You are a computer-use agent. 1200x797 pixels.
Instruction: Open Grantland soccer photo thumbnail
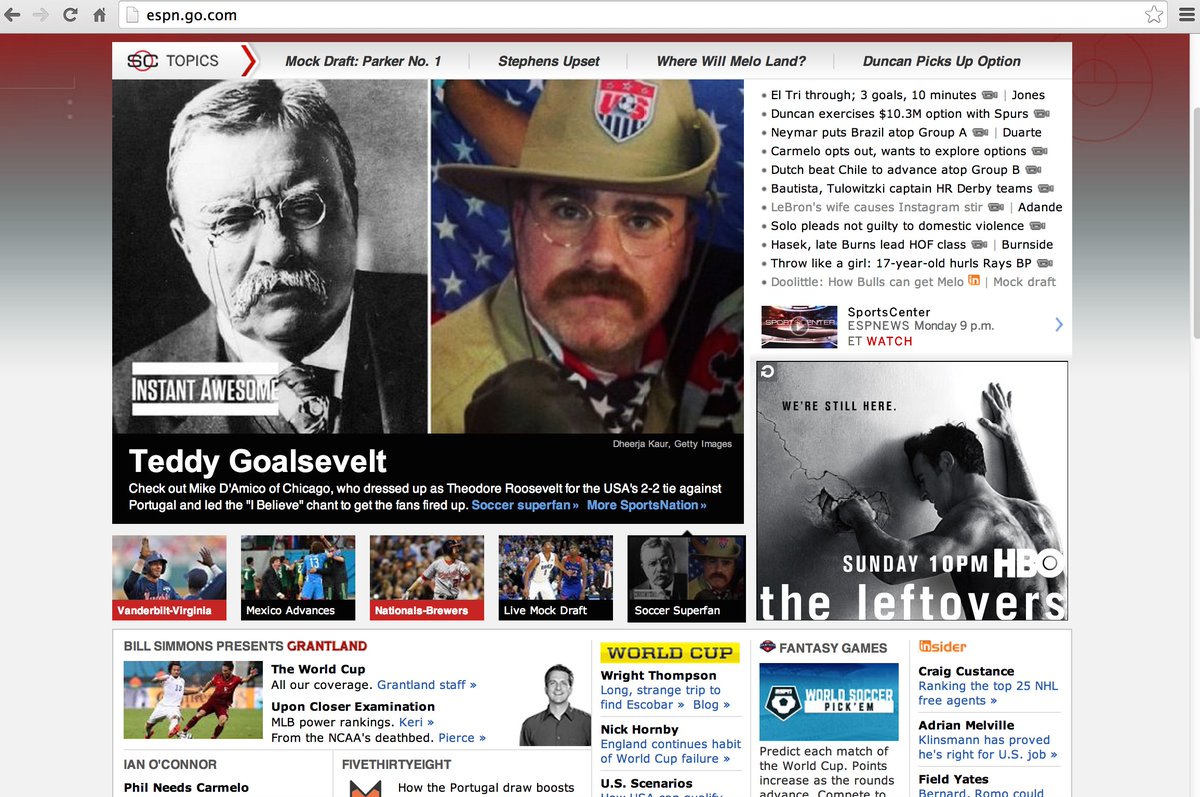tap(193, 700)
